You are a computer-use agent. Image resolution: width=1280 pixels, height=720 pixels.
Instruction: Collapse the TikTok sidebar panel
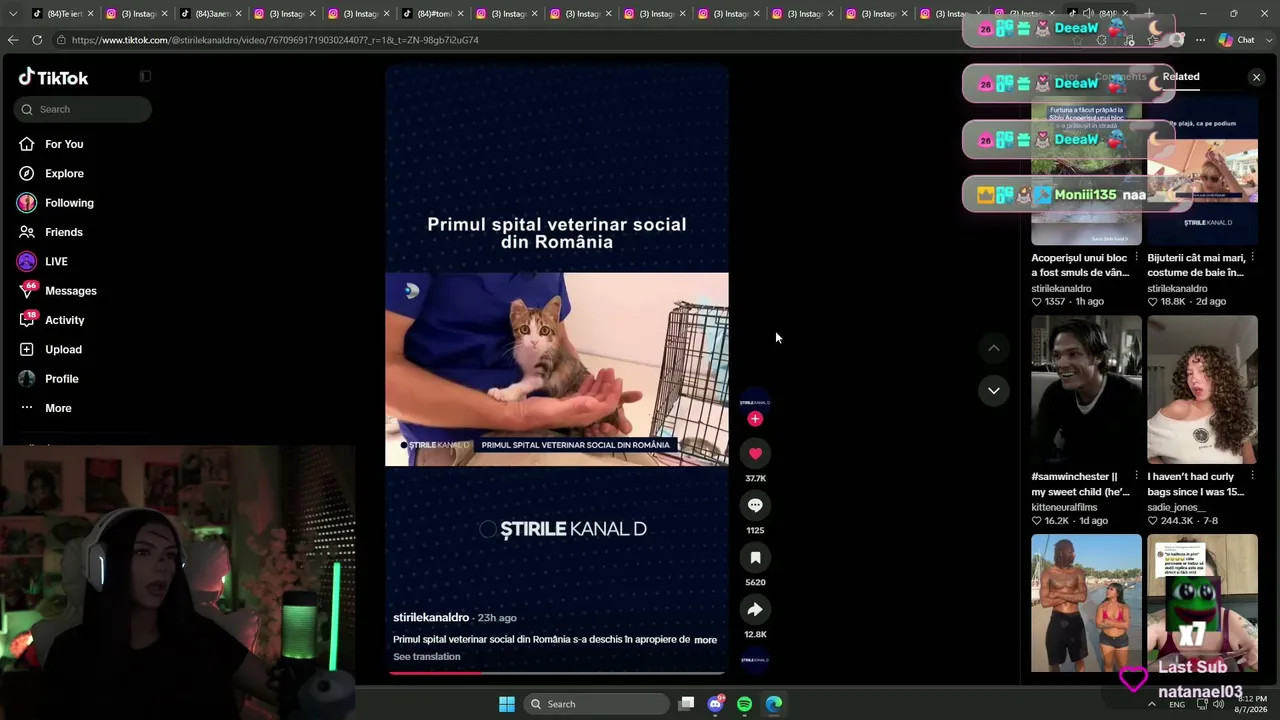[145, 76]
